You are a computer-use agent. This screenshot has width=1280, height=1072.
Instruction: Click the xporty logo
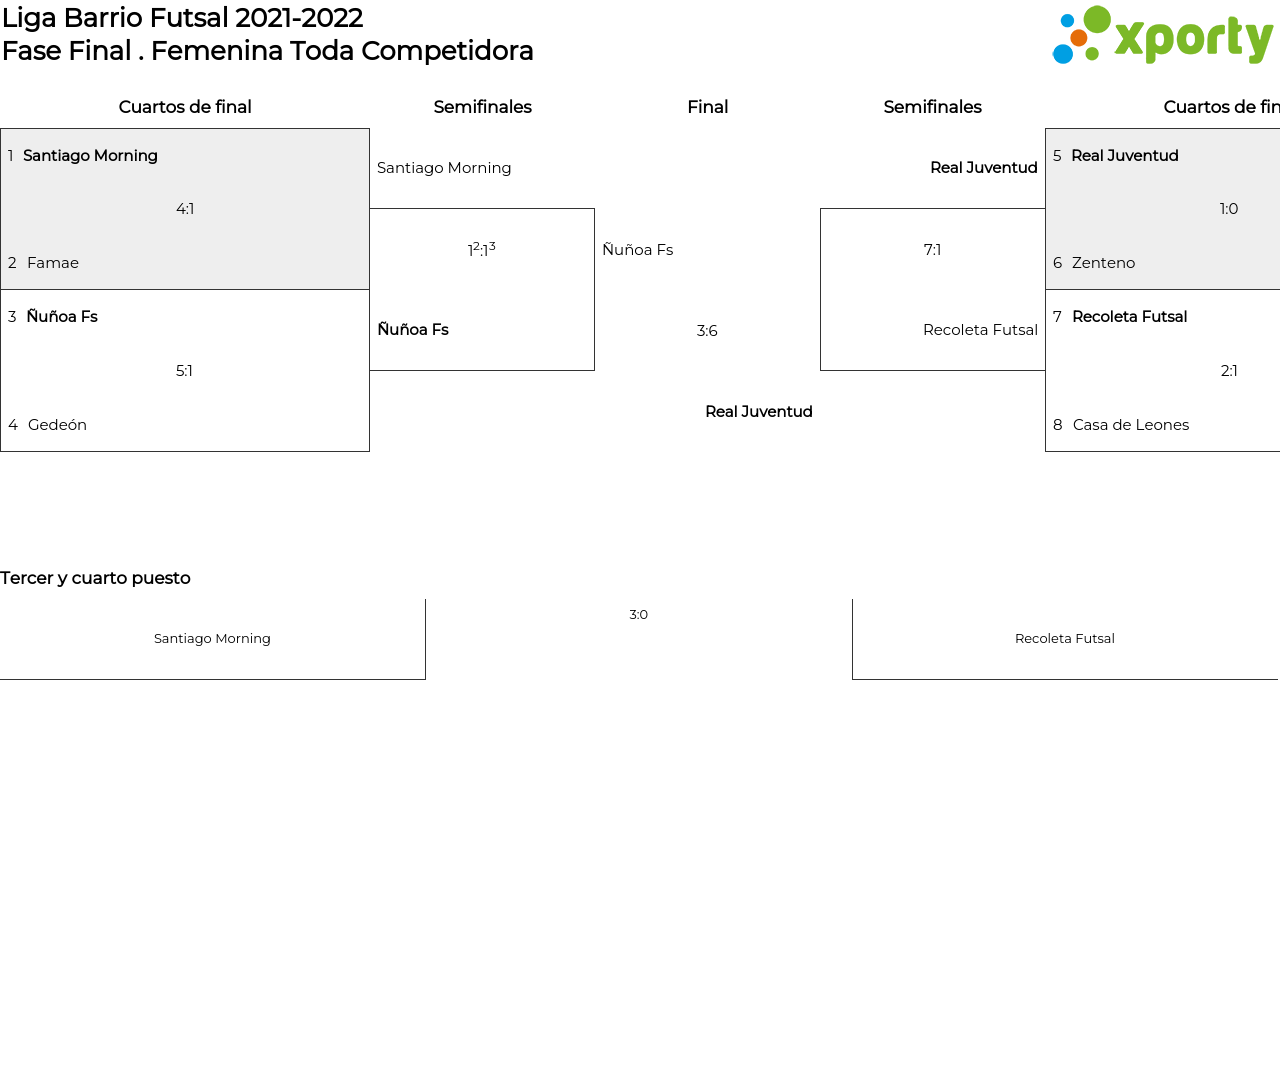click(x=1162, y=36)
